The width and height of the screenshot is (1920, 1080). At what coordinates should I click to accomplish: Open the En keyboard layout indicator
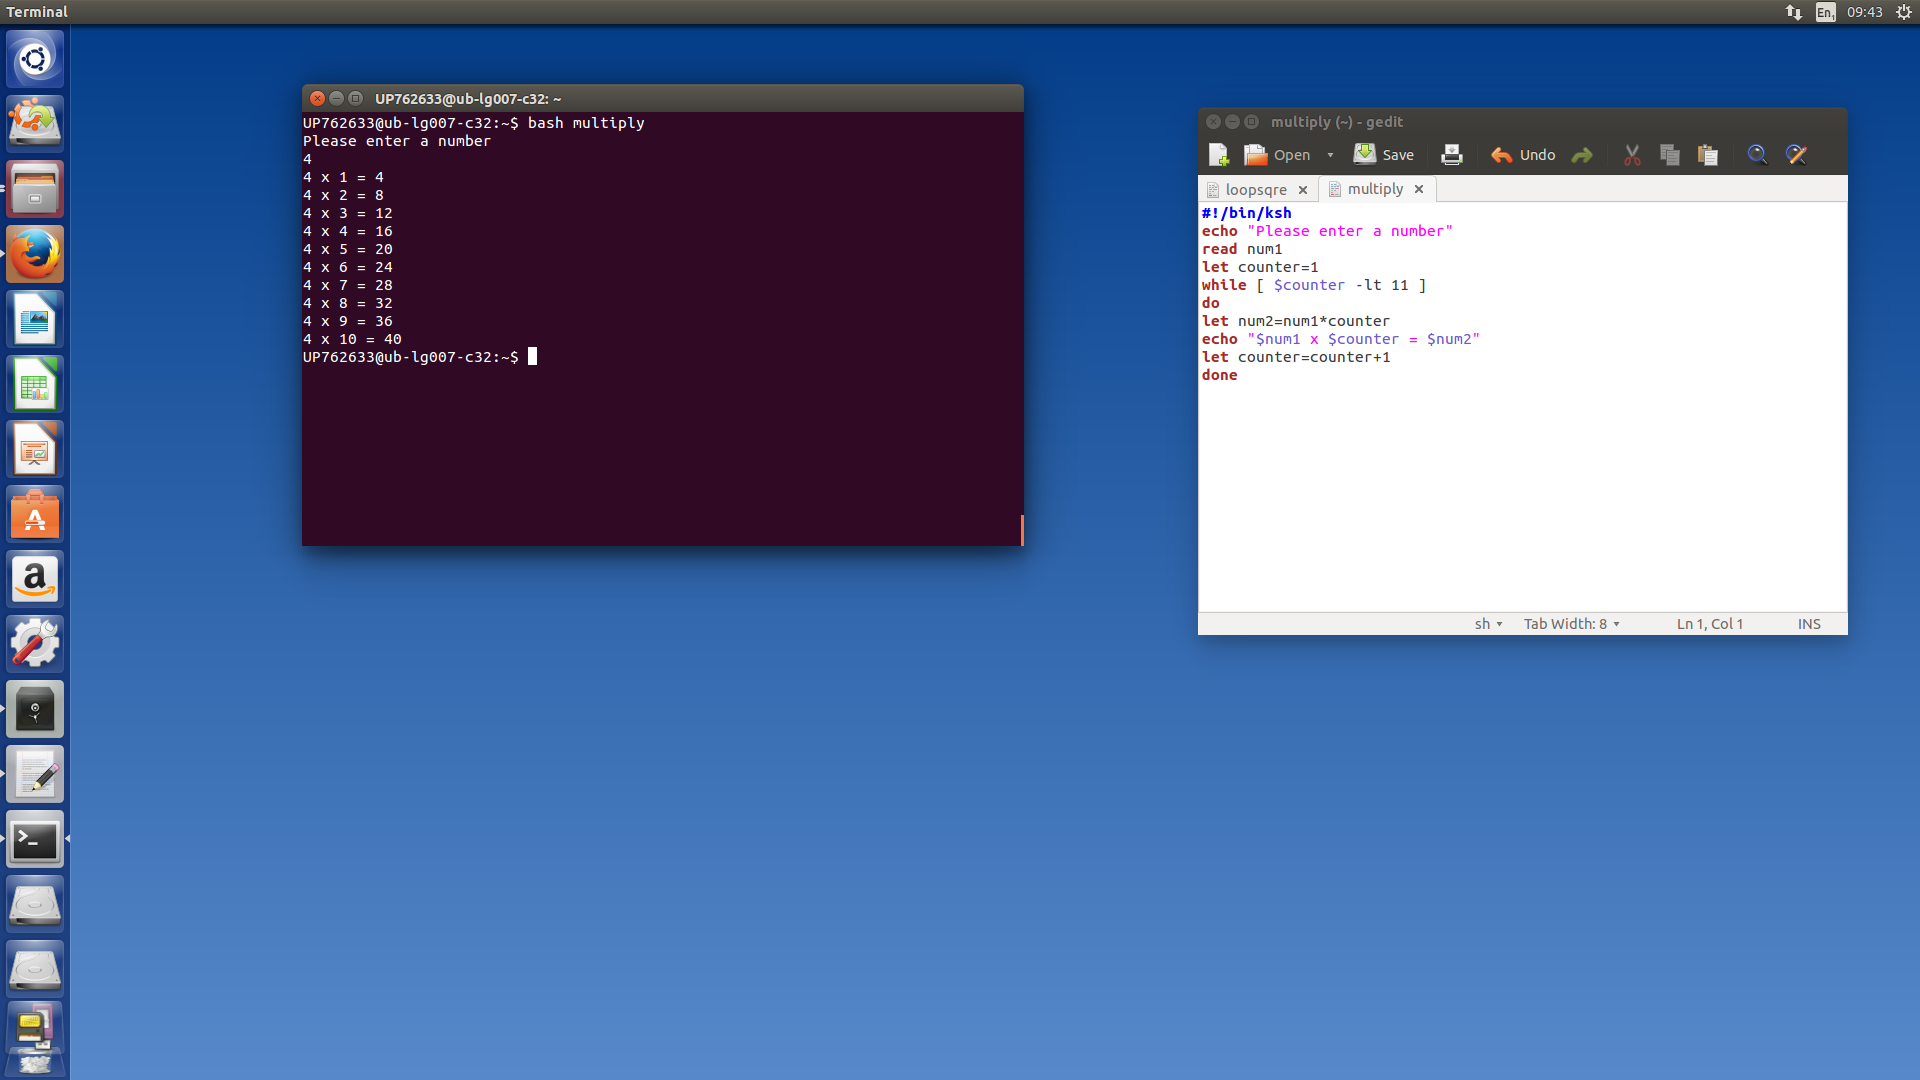(1826, 12)
